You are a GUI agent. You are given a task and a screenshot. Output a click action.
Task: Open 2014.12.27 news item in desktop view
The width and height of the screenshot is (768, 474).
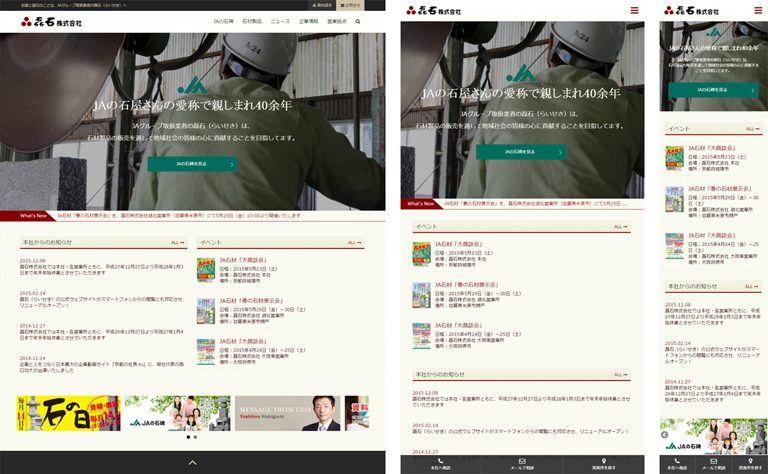102,332
